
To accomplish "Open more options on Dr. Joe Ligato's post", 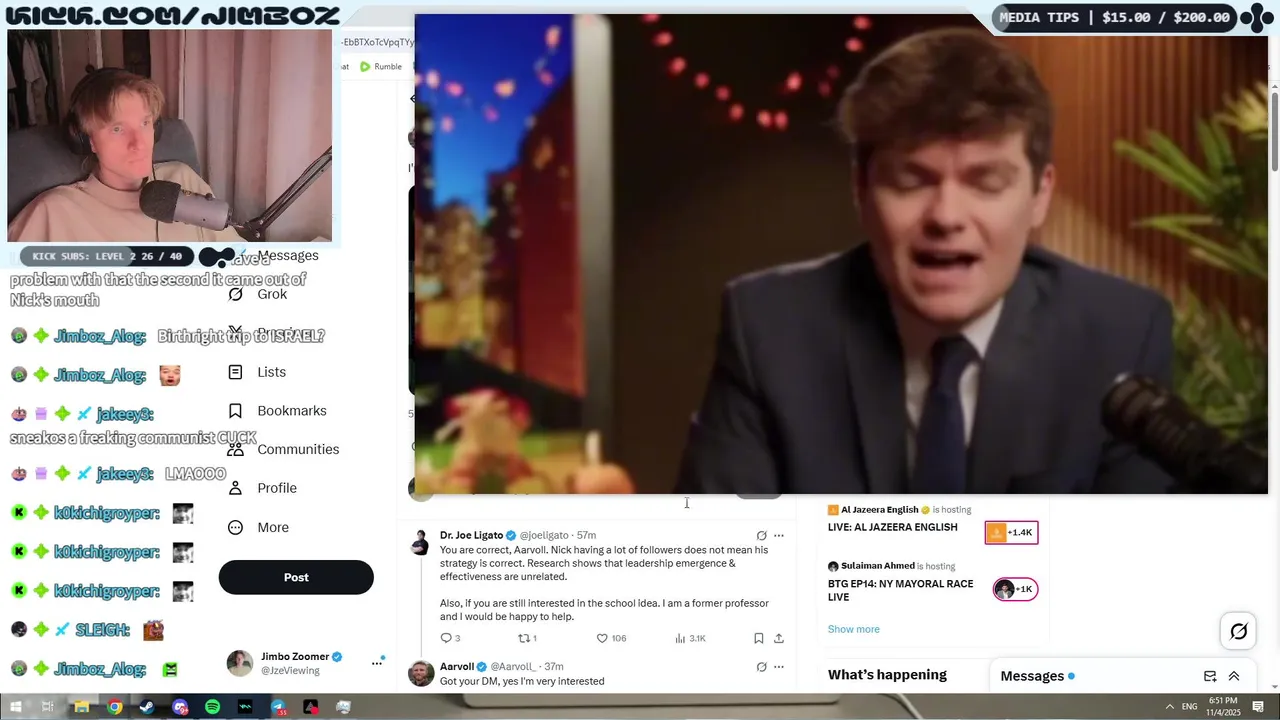I will click(779, 536).
